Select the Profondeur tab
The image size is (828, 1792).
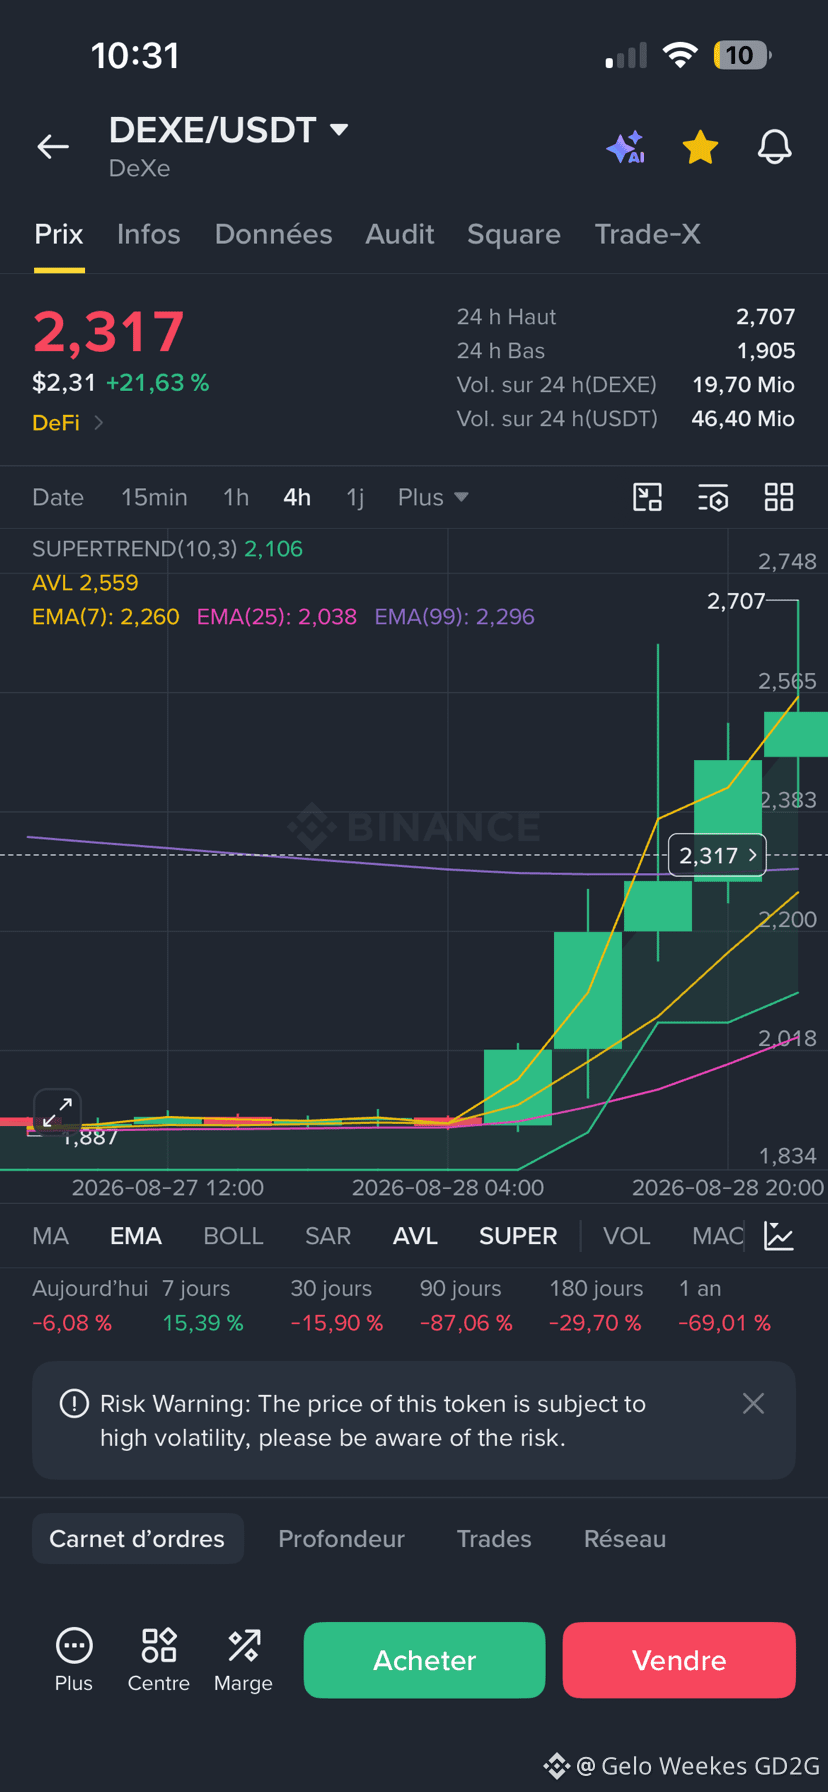coord(341,1539)
